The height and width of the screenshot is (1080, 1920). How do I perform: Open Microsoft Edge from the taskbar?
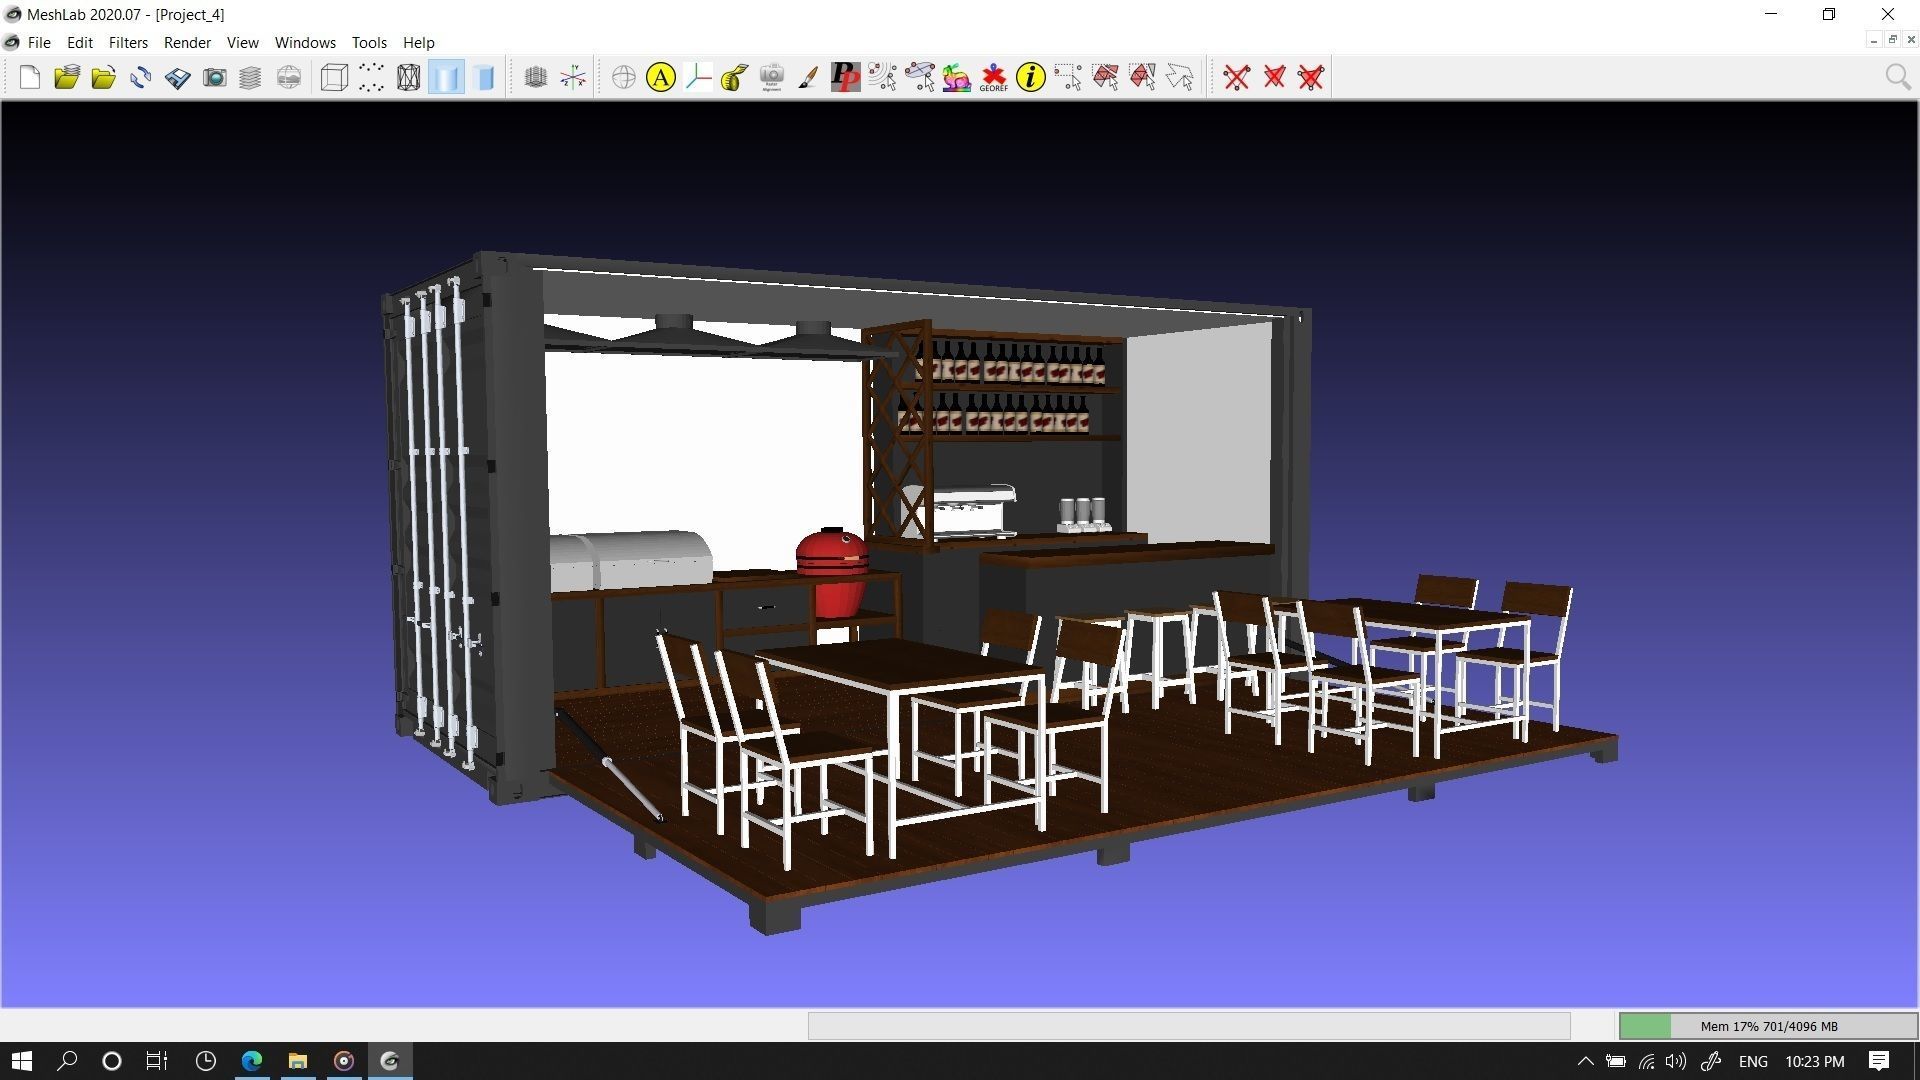[x=251, y=1061]
